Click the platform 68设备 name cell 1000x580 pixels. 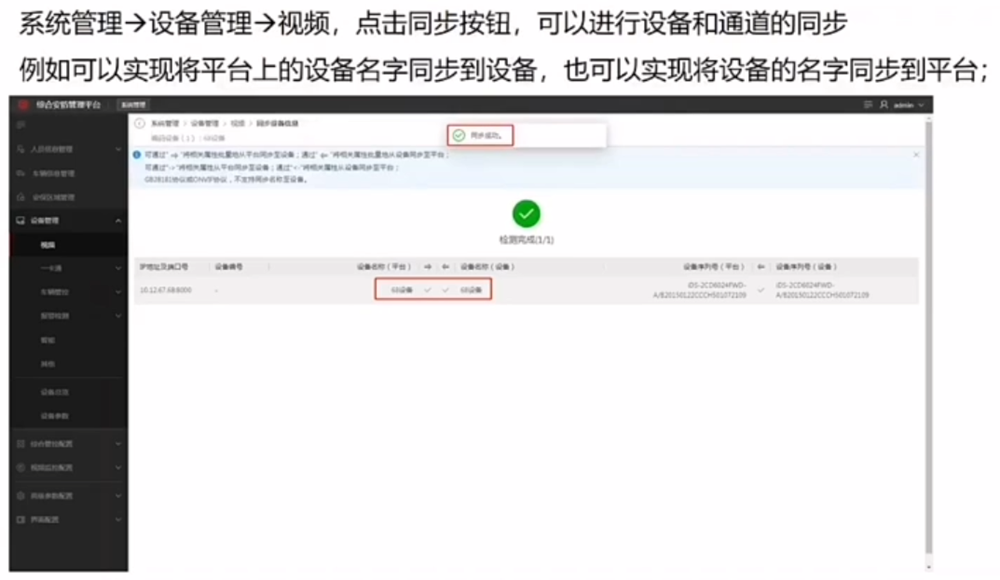pyautogui.click(x=402, y=290)
